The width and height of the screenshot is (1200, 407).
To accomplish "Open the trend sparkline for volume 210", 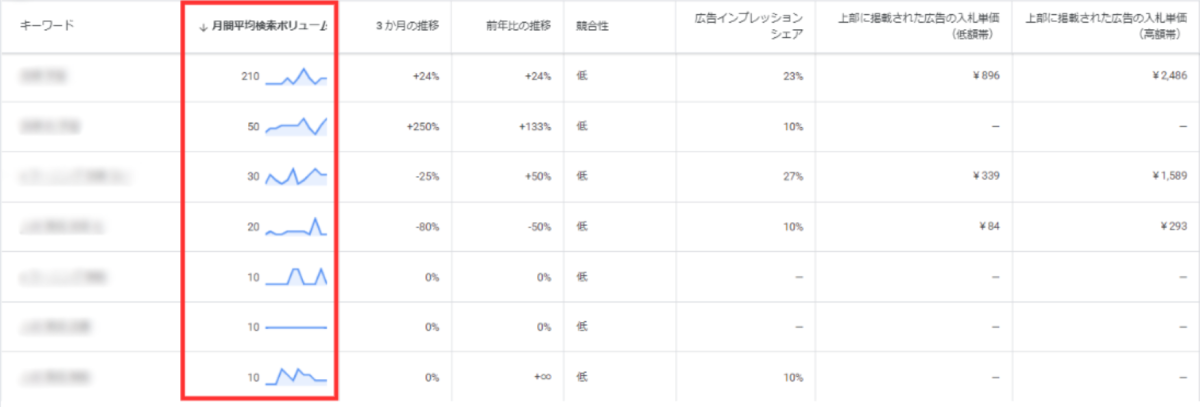I will click(296, 77).
